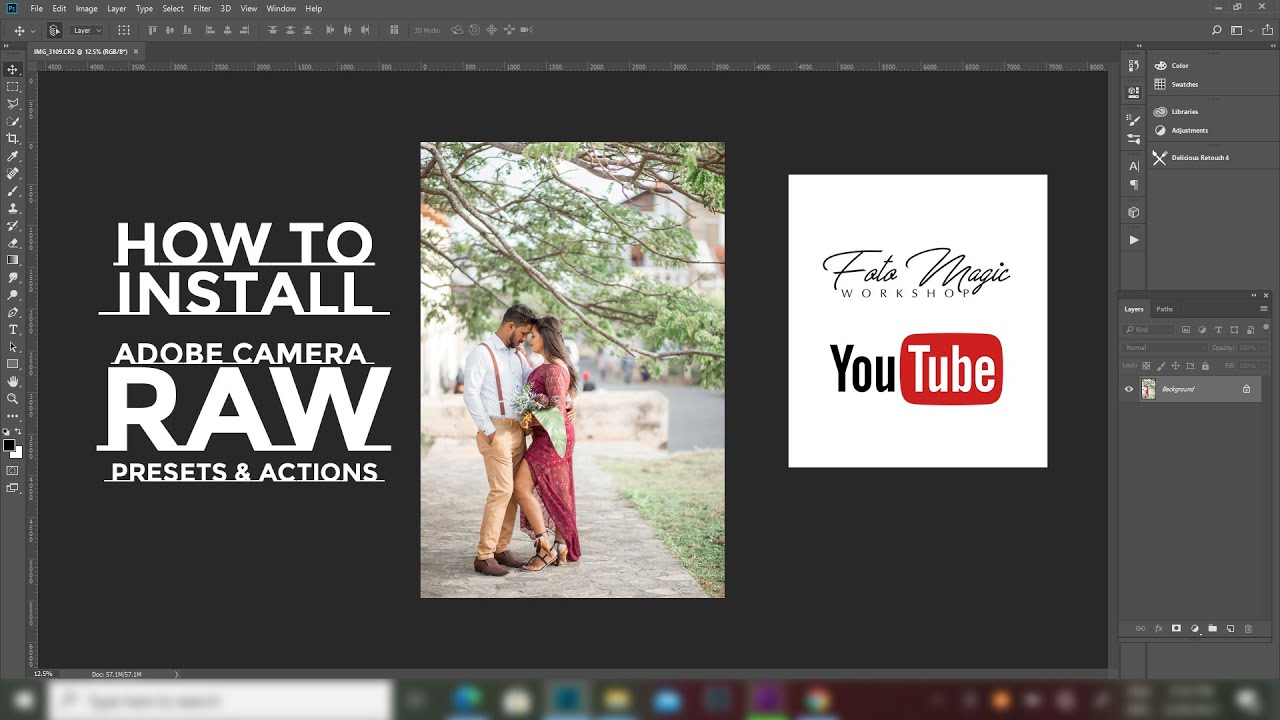Select the Healing Brush tool
This screenshot has width=1280, height=720.
coord(13,173)
